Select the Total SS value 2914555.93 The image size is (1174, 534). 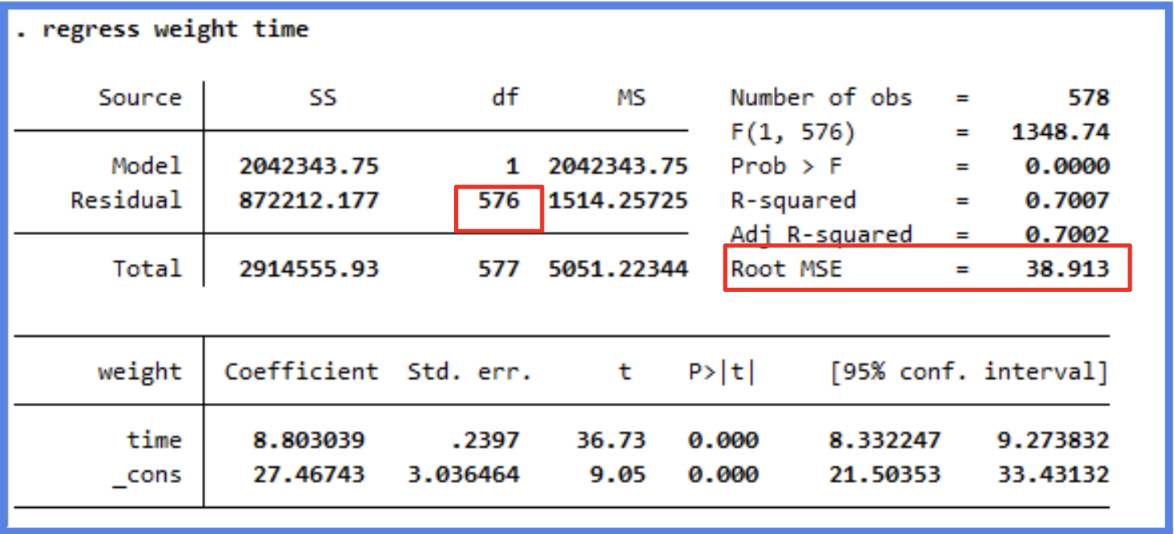[x=309, y=268]
